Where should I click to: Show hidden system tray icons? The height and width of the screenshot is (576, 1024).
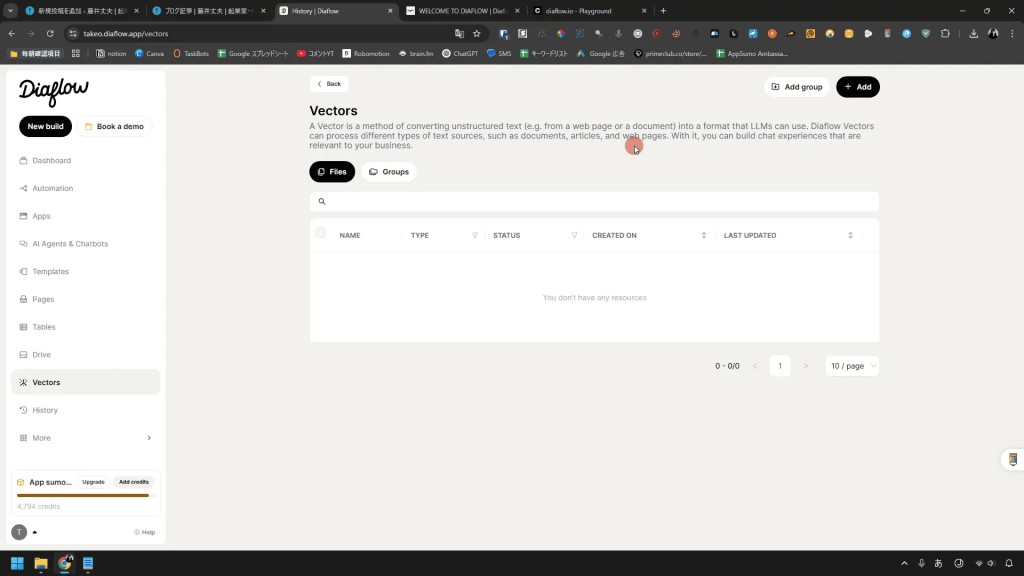pyautogui.click(x=904, y=563)
